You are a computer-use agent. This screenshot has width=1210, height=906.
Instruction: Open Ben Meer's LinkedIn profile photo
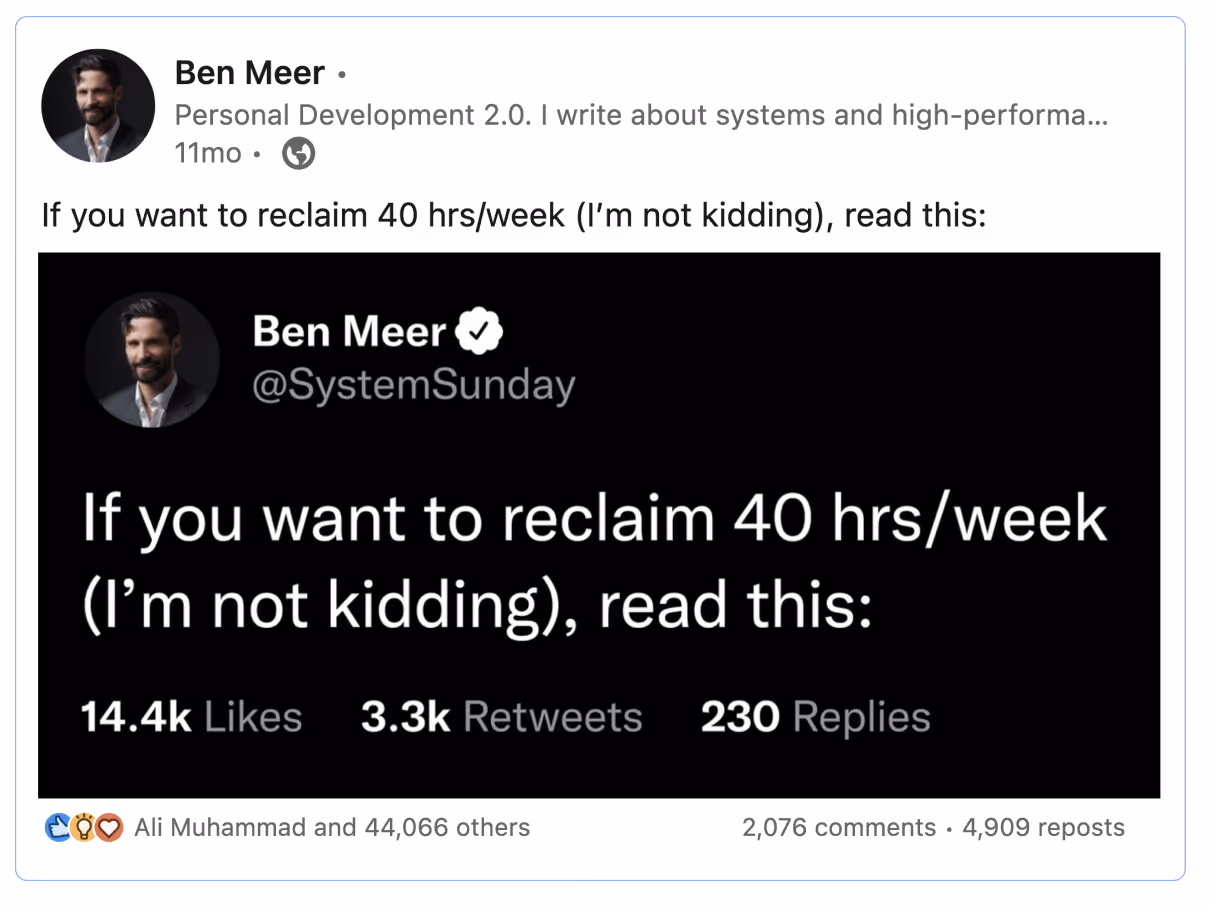point(98,106)
